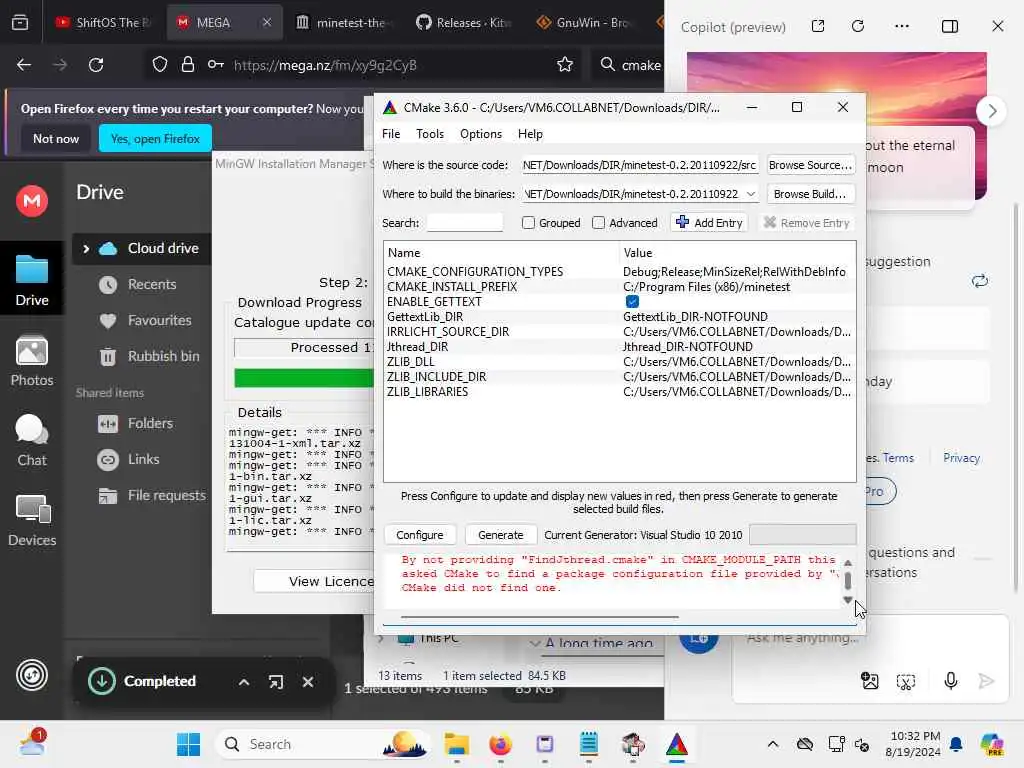This screenshot has height=768, width=1024.
Task: Select the GettextLib_DIR entry
Action: (x=620, y=317)
